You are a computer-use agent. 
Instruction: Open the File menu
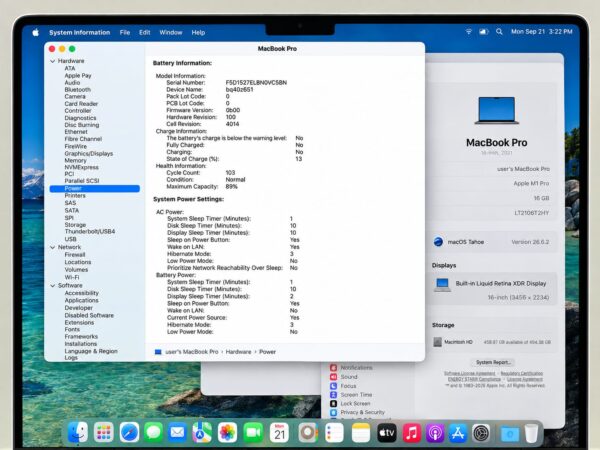click(125, 33)
